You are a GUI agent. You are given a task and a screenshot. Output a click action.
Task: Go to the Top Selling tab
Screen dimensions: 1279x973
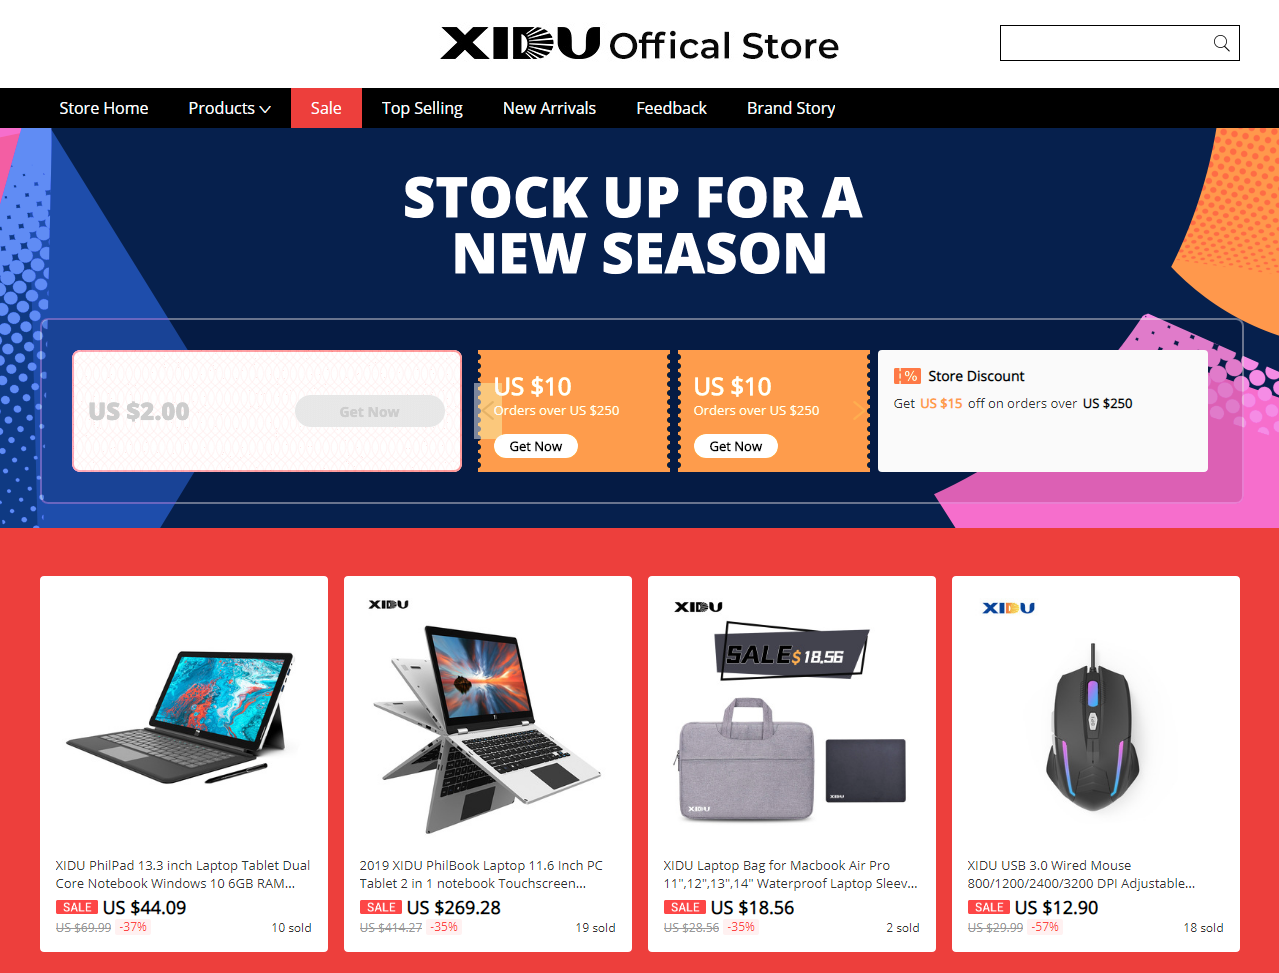click(422, 108)
